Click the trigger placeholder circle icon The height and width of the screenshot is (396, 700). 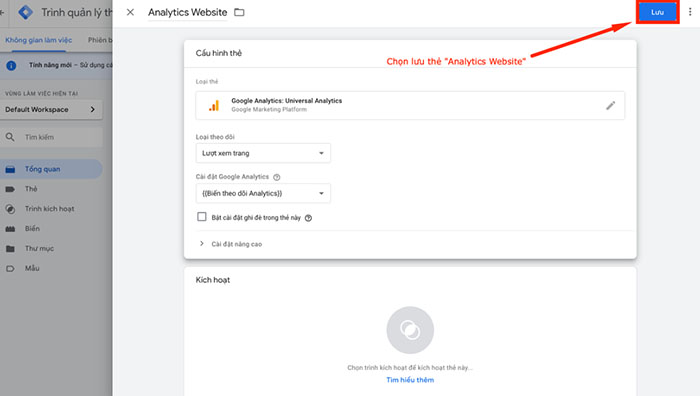coord(410,330)
